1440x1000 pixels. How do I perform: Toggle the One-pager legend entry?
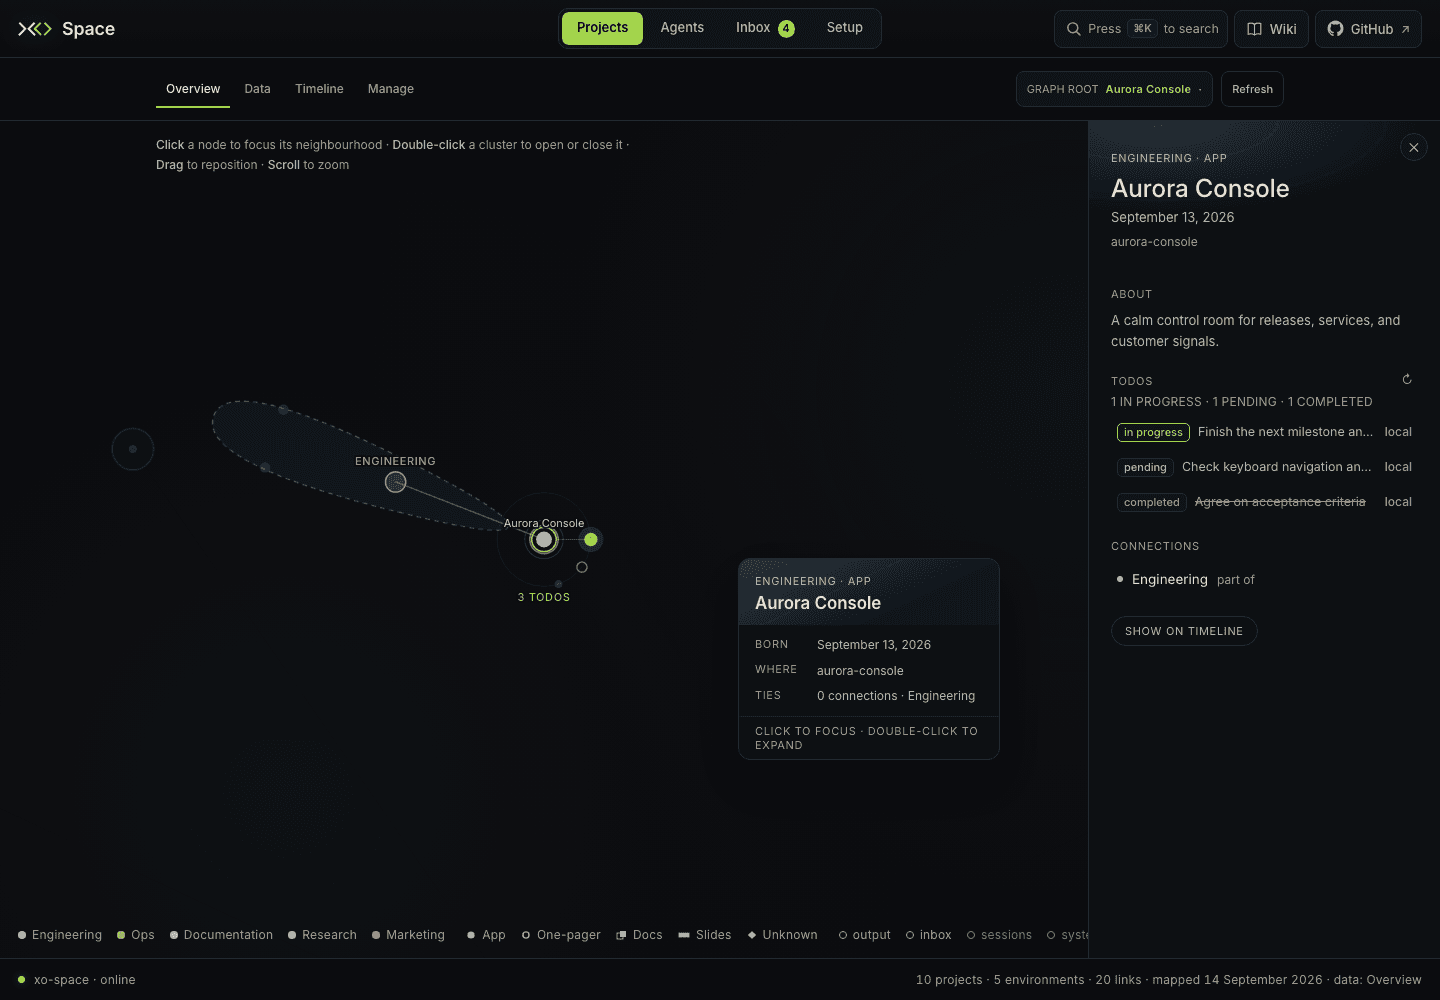[x=561, y=935]
